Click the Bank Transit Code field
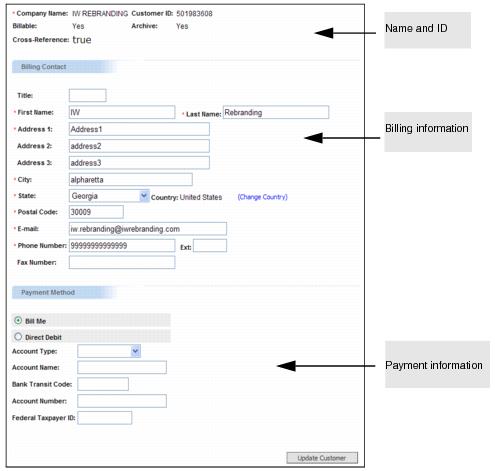Image resolution: width=495 pixels, height=471 pixels. (x=103, y=384)
